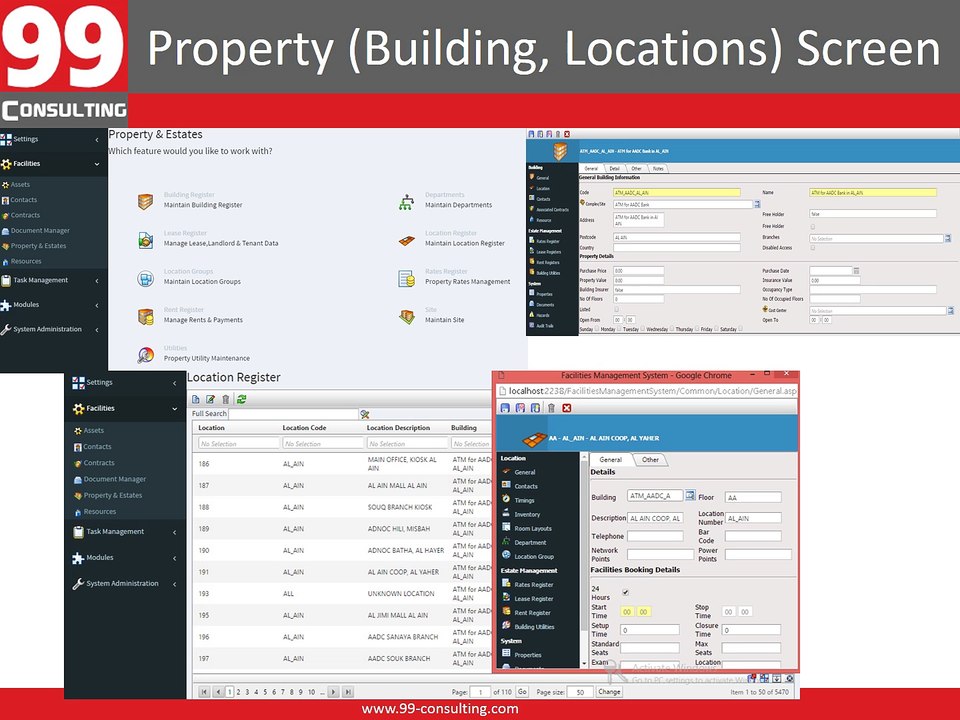Click the edit record icon in Location Register toolbar

tap(211, 399)
